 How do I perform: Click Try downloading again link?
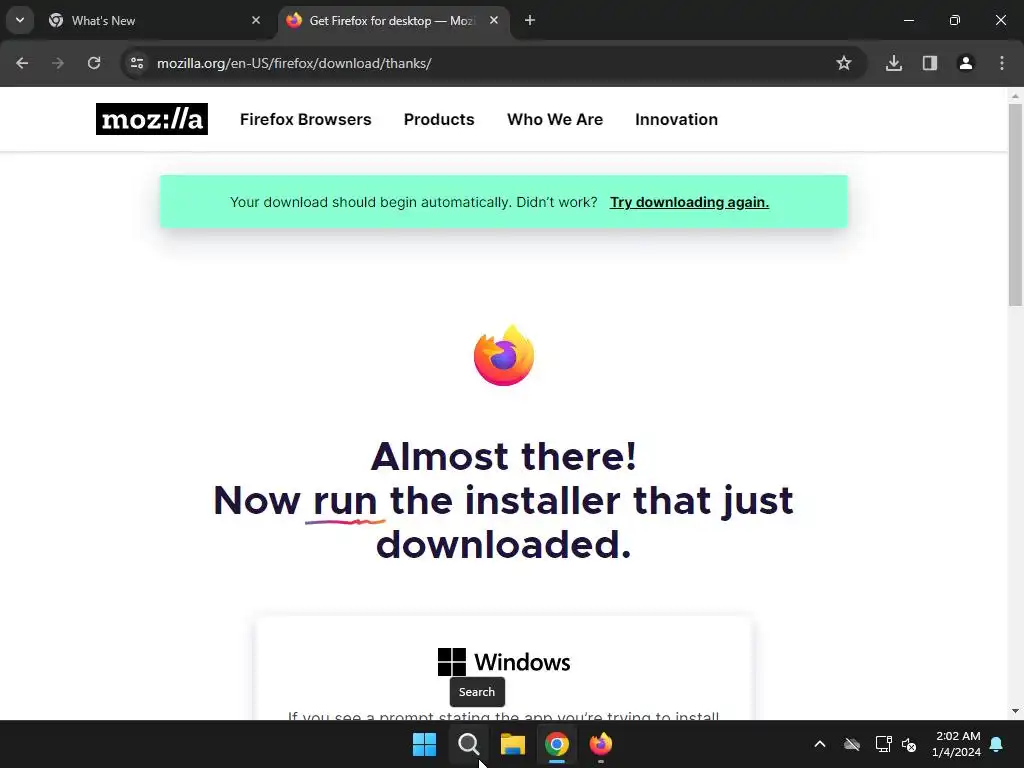pyautogui.click(x=689, y=202)
